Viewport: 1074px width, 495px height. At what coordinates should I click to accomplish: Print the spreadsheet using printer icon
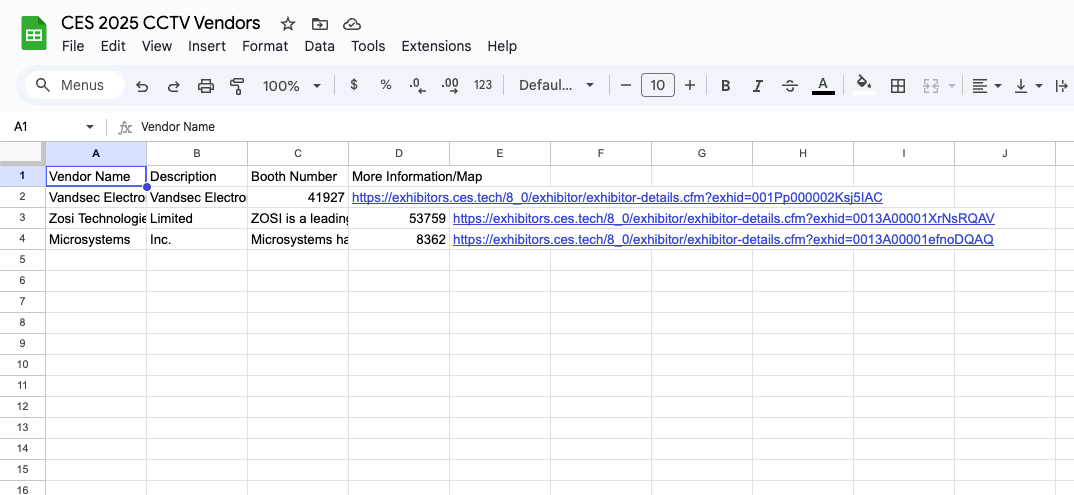click(206, 86)
